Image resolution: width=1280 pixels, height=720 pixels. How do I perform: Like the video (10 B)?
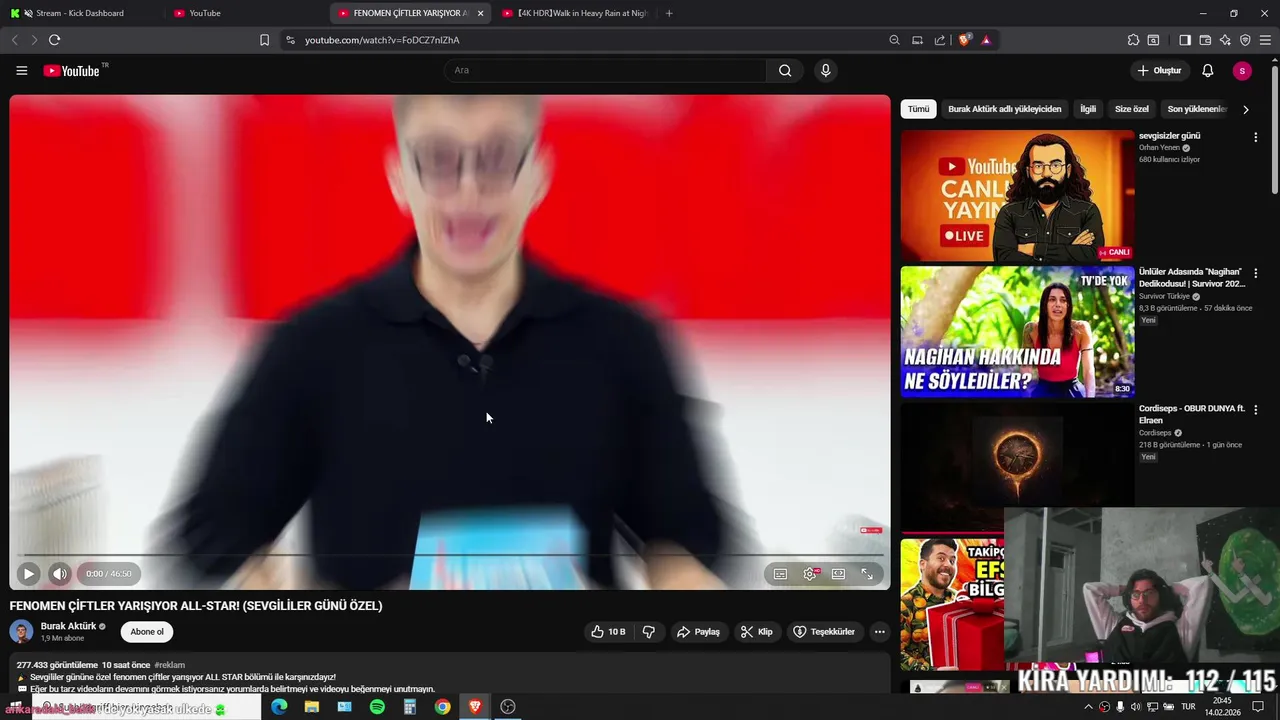[608, 632]
